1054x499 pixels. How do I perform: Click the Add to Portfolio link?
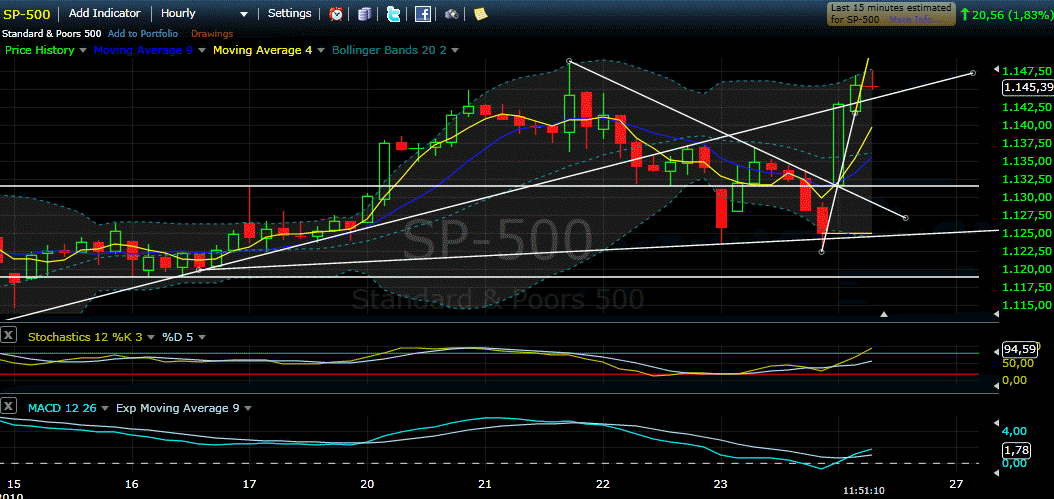tap(143, 34)
